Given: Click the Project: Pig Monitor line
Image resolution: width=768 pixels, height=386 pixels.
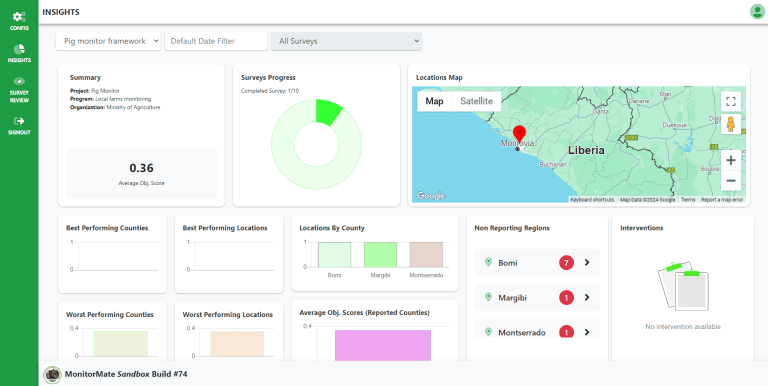Looking at the screenshot, I should coord(95,91).
